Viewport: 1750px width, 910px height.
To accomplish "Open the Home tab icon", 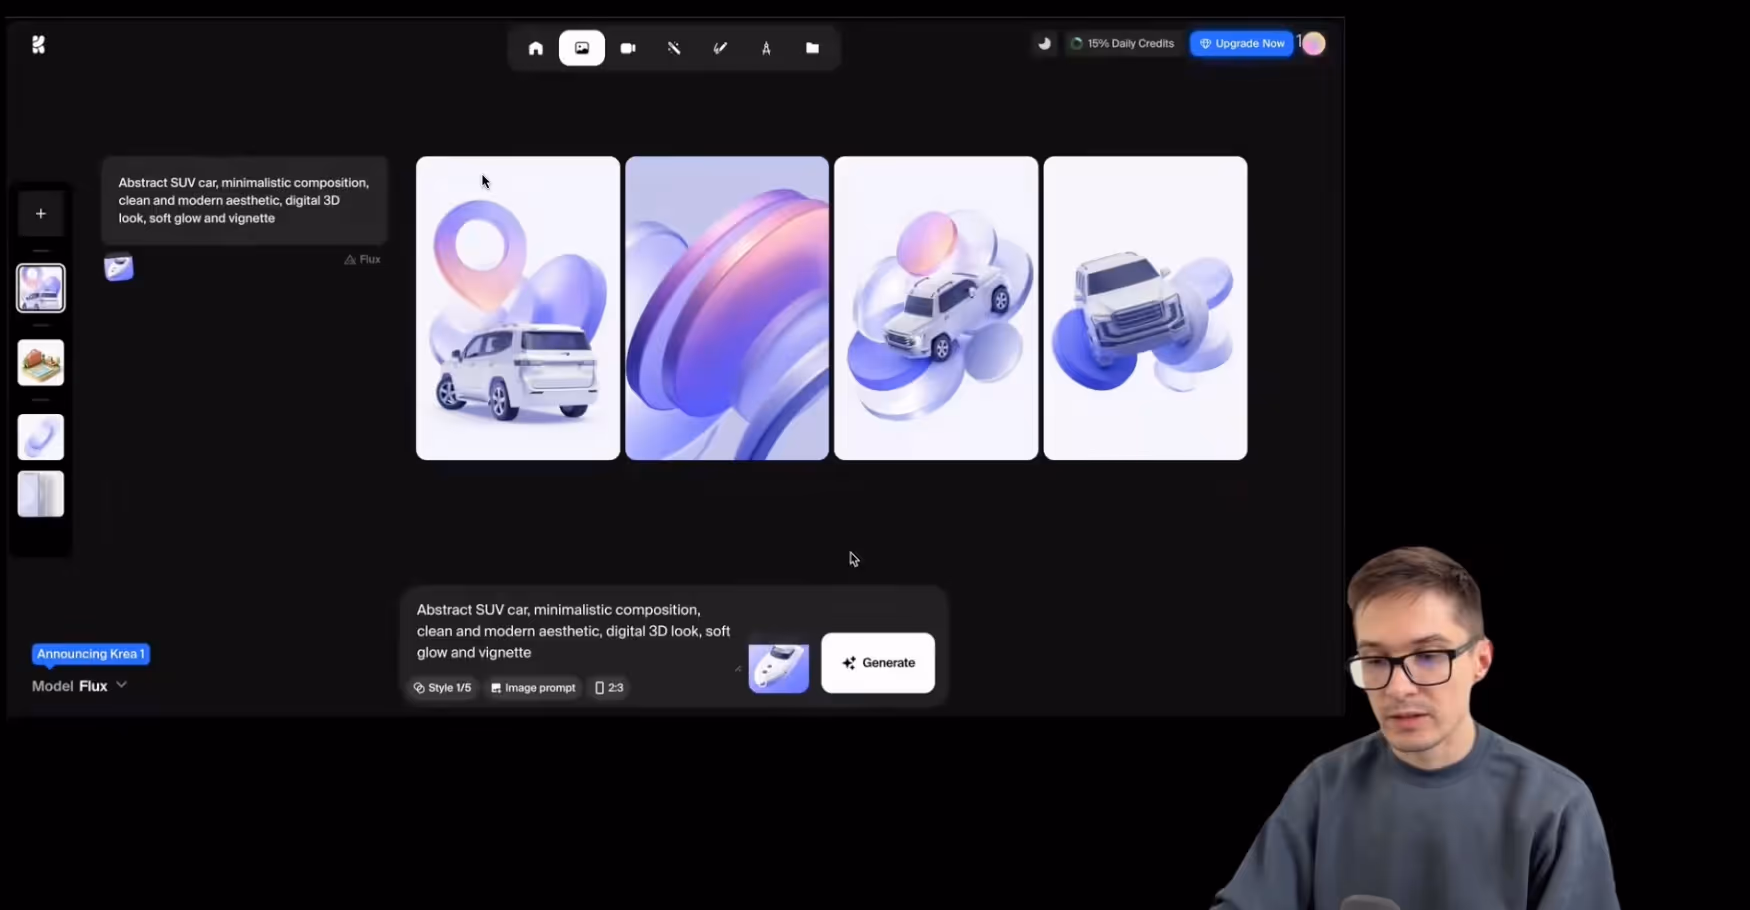I will pos(535,47).
